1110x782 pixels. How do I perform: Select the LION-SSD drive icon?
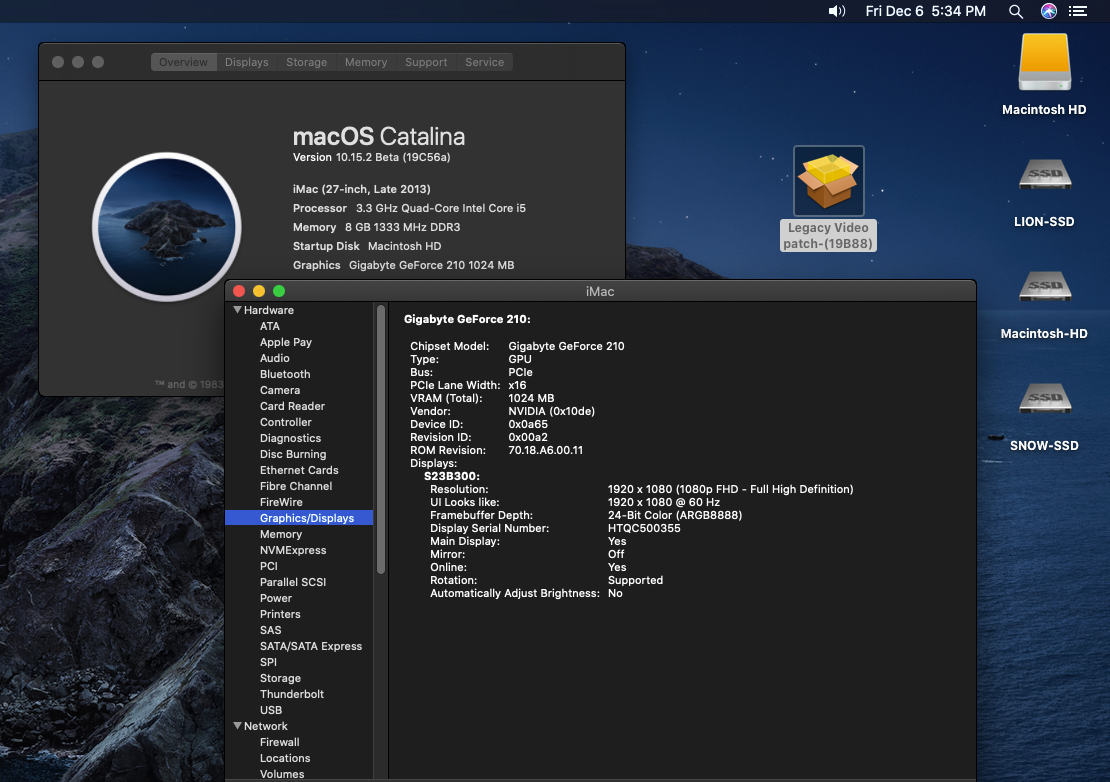pos(1045,175)
